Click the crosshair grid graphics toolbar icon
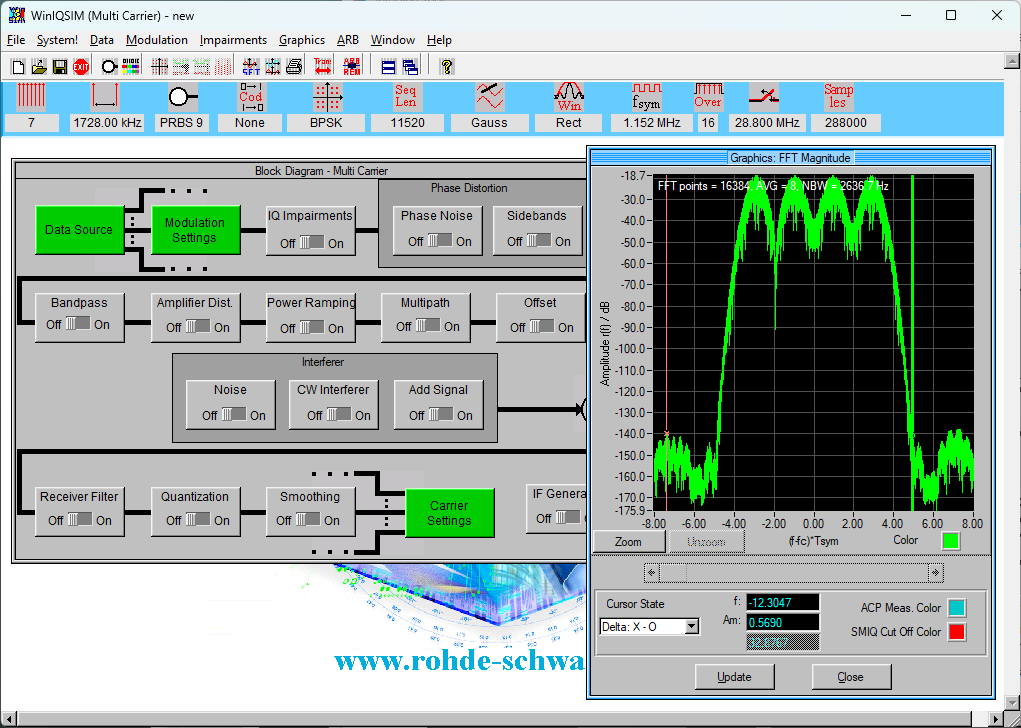This screenshot has width=1021, height=728. point(160,66)
